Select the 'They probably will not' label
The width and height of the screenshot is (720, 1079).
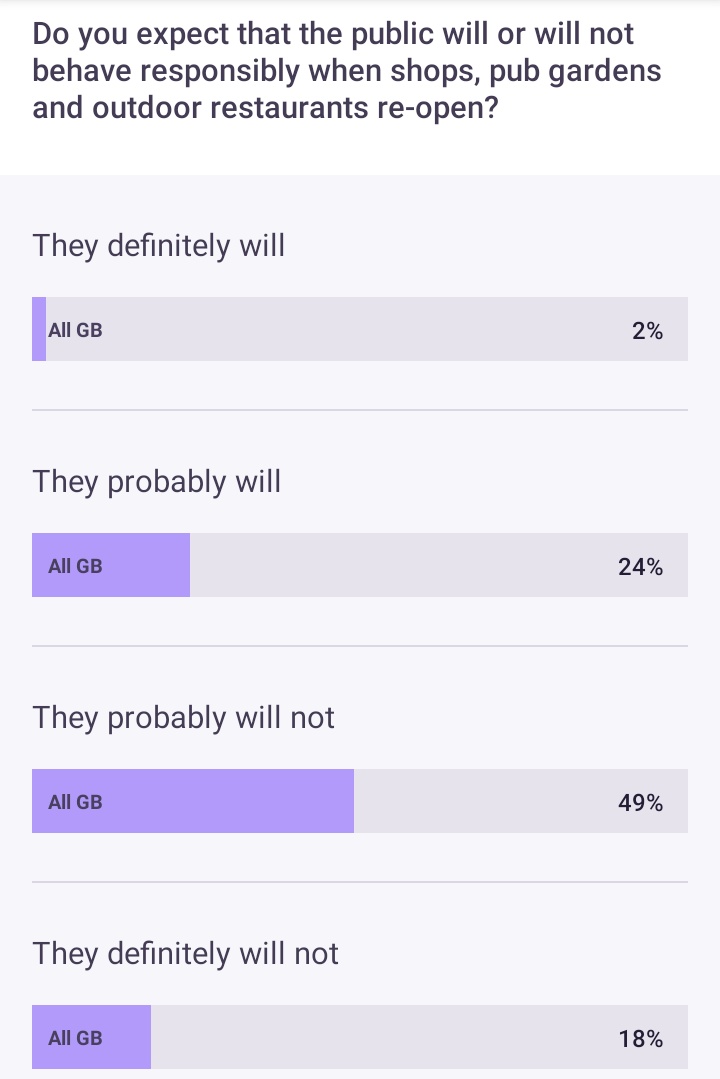(183, 718)
